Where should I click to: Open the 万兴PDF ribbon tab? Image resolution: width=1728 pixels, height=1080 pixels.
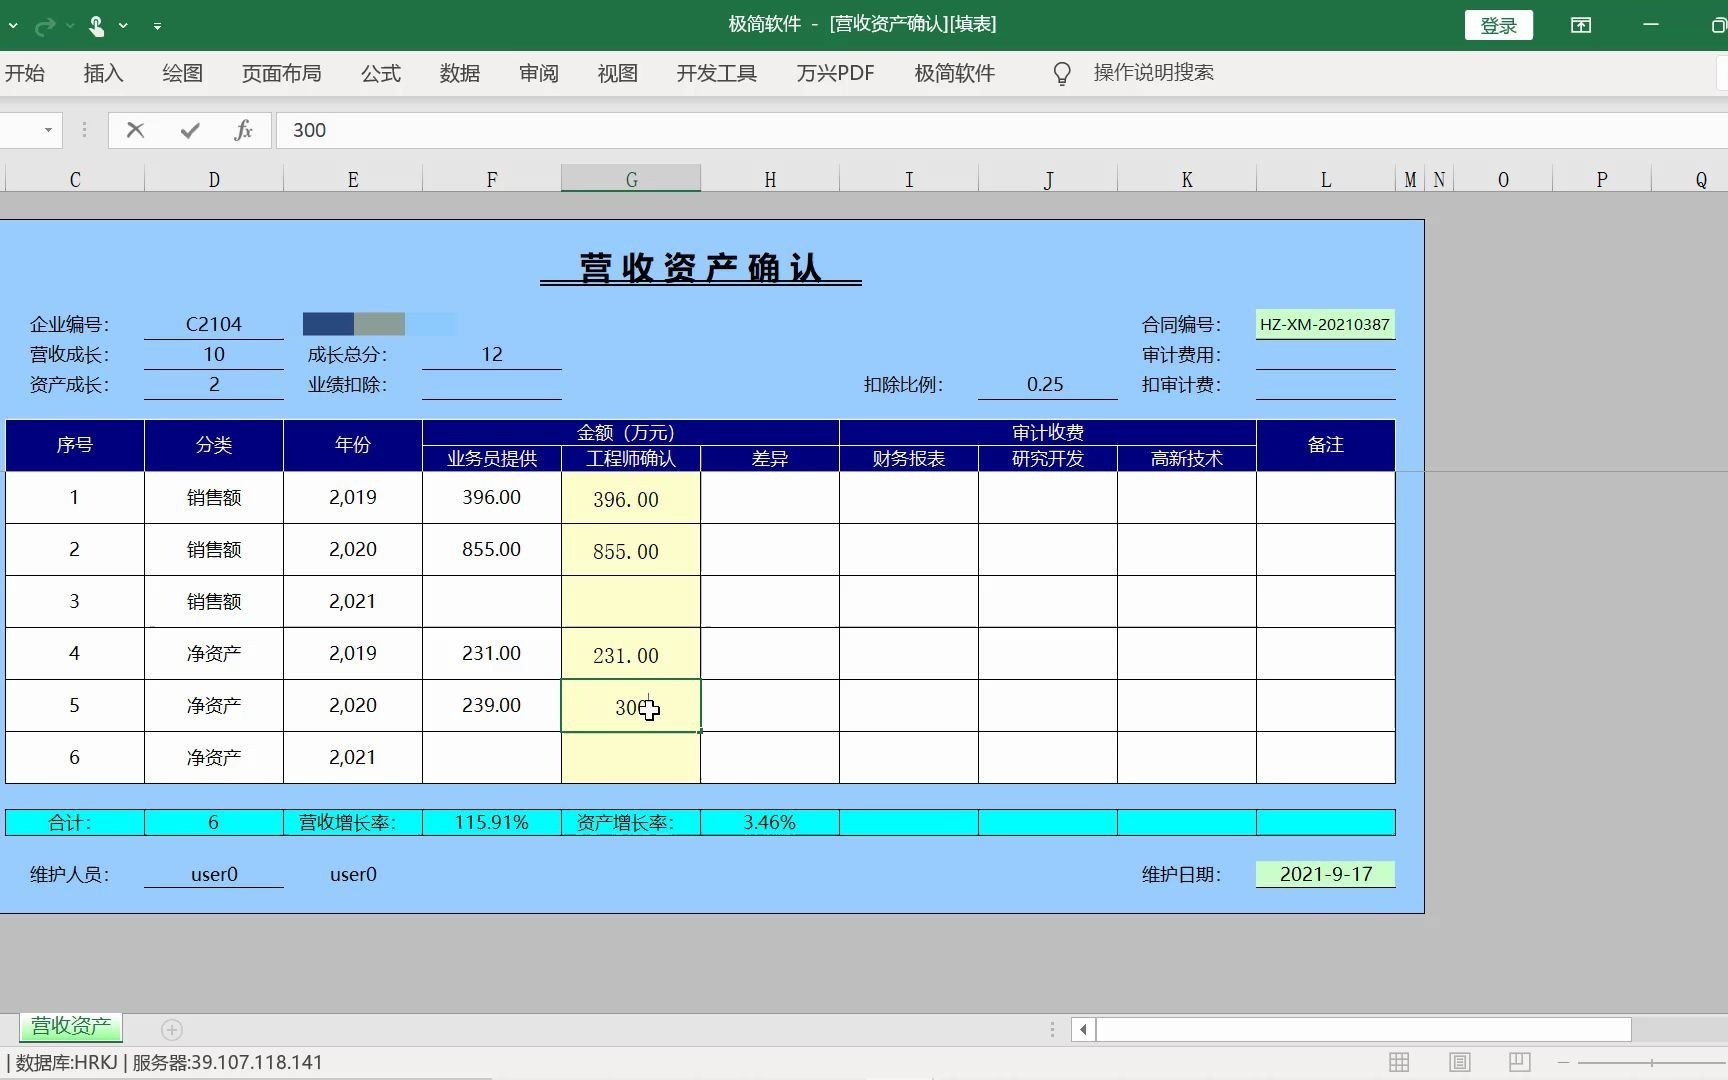point(835,73)
